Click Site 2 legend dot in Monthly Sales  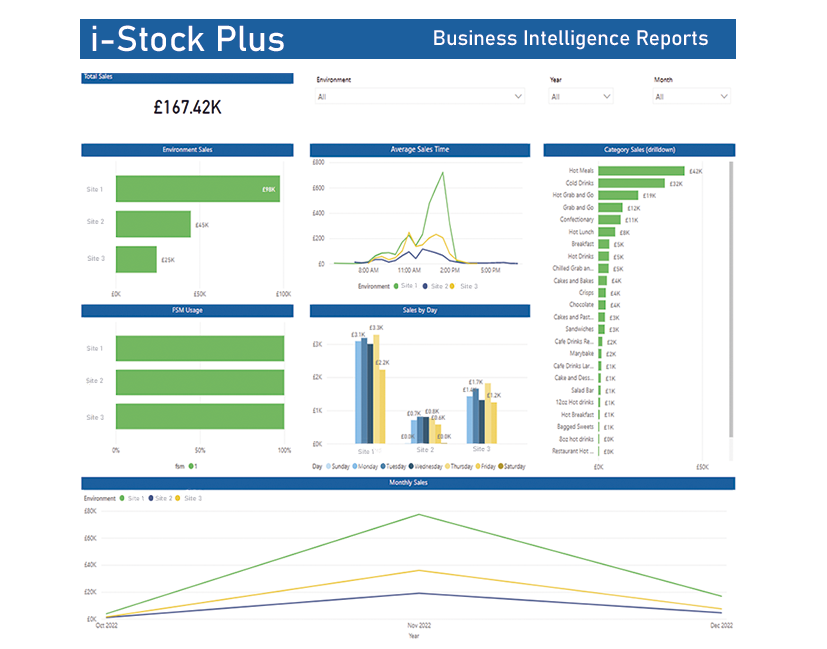click(x=151, y=498)
